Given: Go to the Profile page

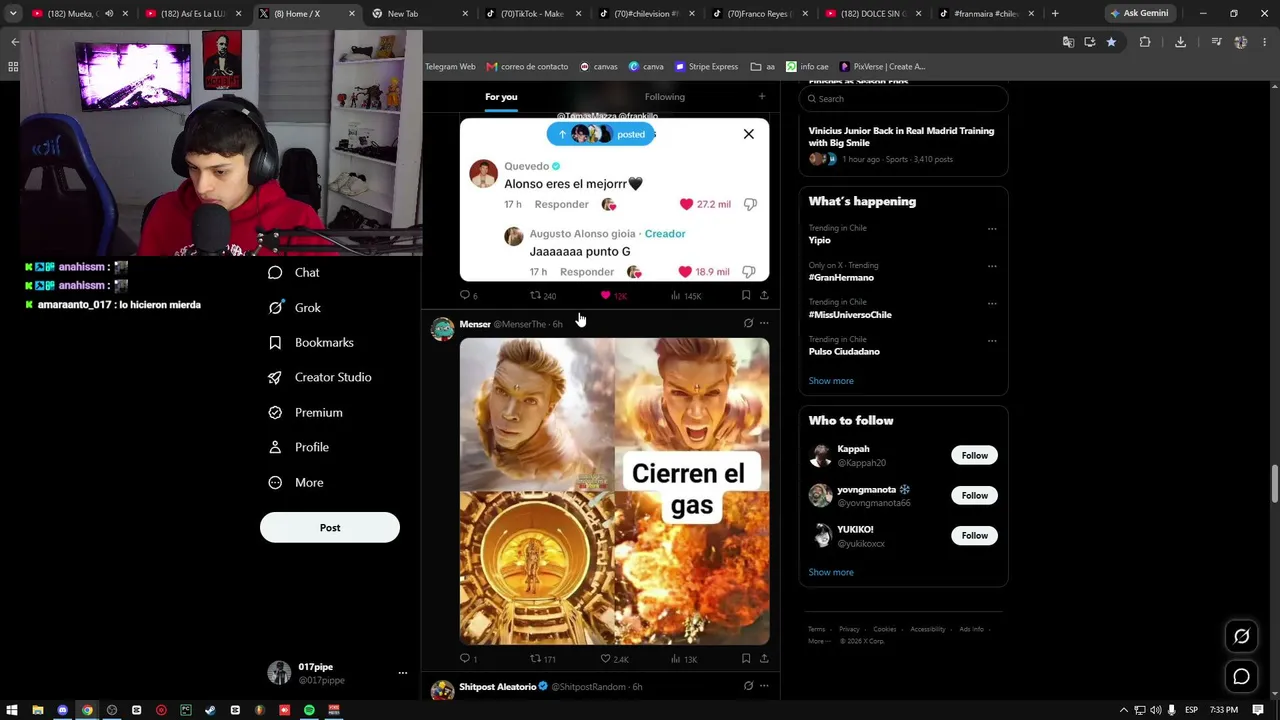Looking at the screenshot, I should [x=298, y=447].
